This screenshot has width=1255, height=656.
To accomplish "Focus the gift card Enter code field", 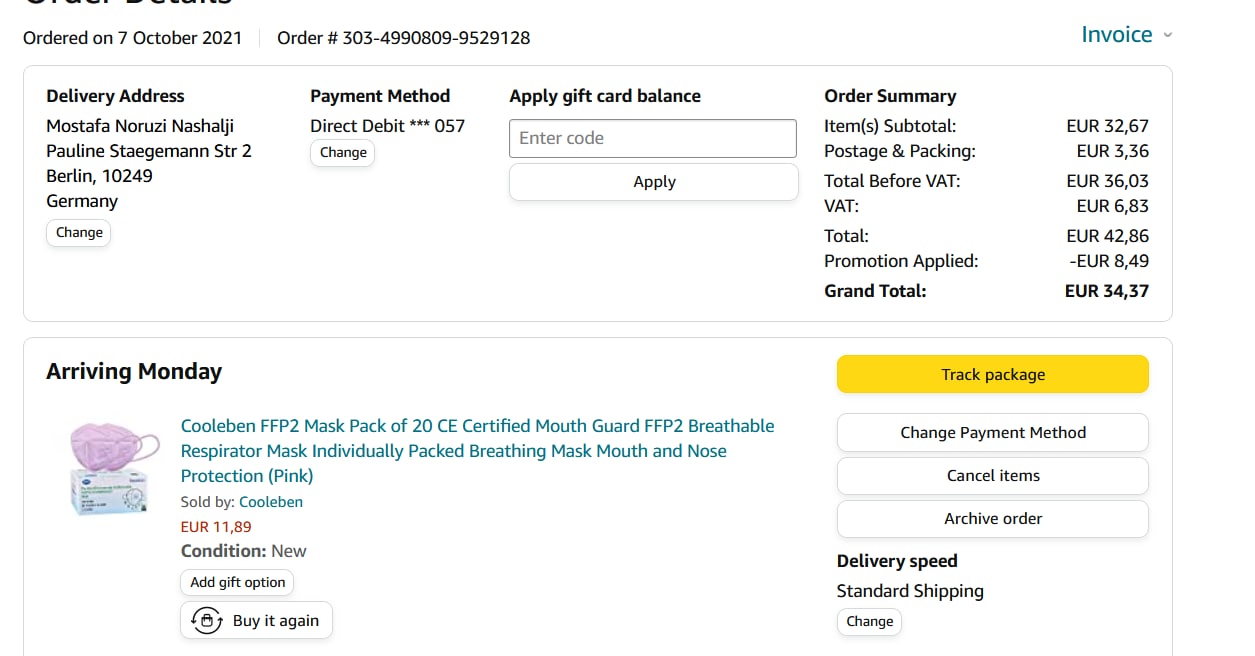I will [x=652, y=138].
